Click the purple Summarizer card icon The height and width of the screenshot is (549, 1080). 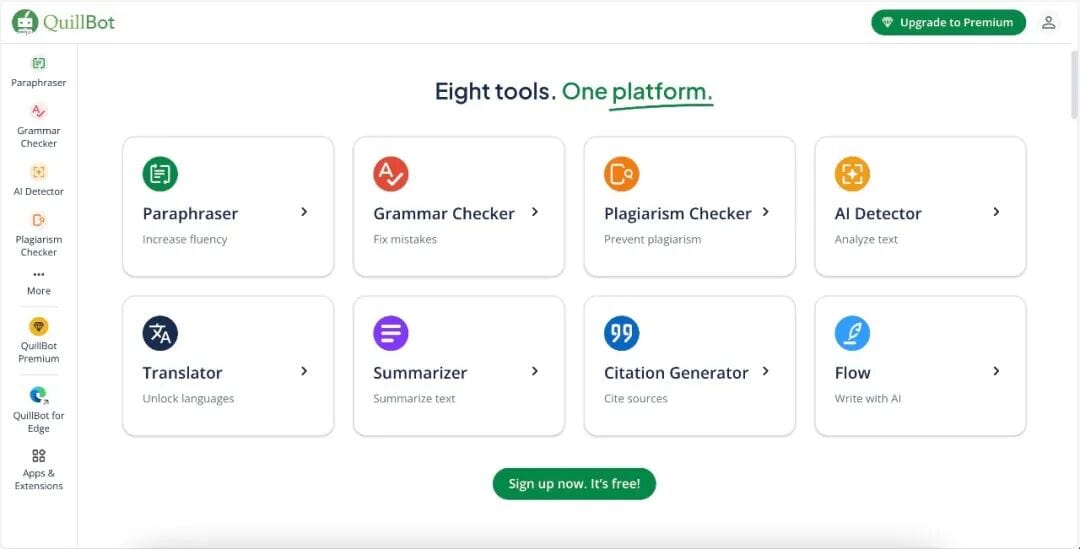click(x=391, y=333)
